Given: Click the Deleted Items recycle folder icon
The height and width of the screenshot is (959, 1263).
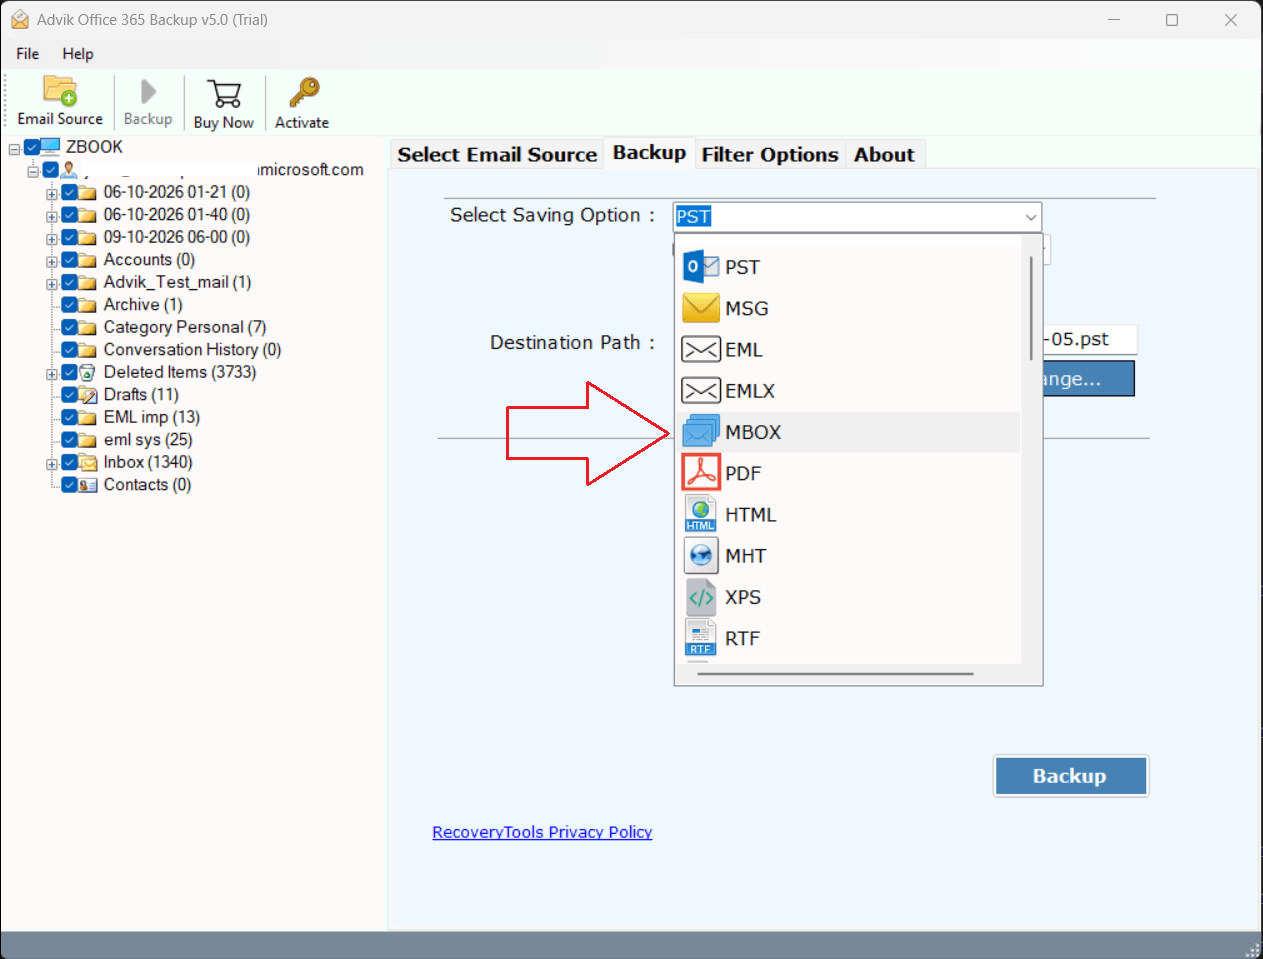Looking at the screenshot, I should [87, 372].
